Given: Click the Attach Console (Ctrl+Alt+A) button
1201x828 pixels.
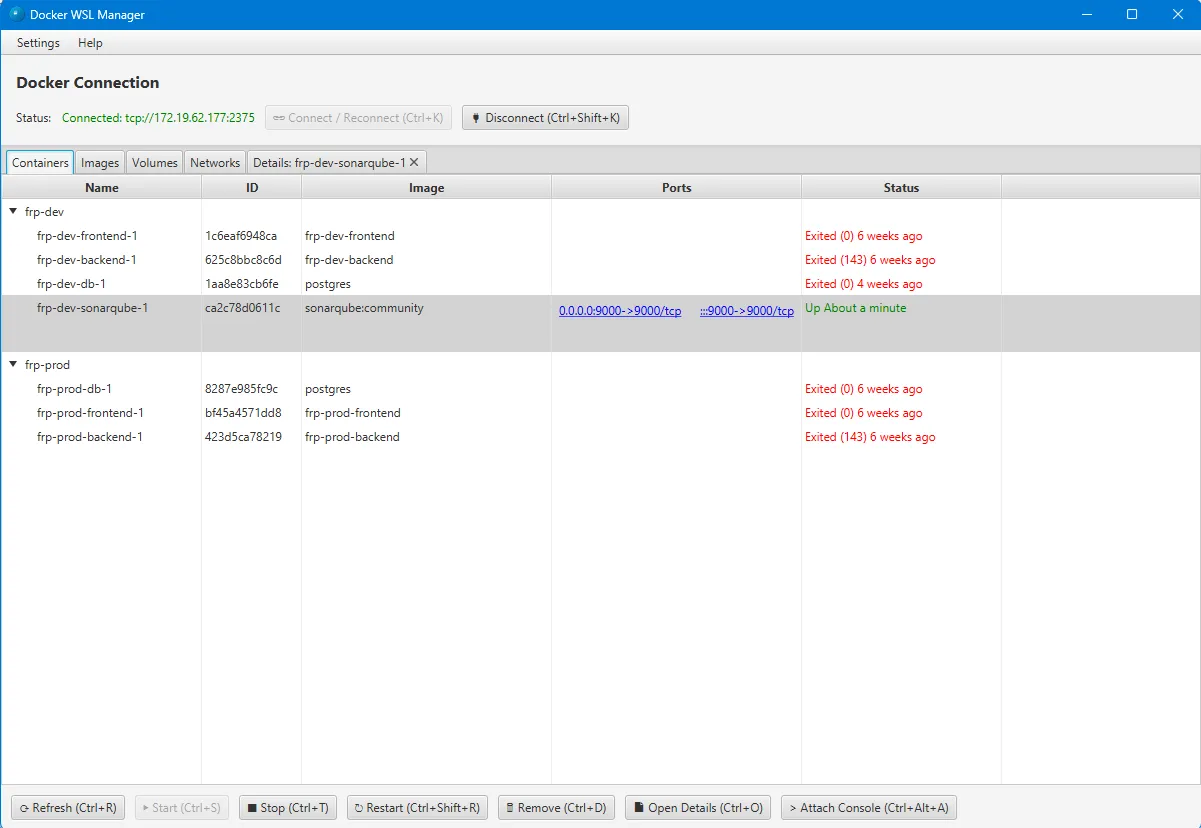Looking at the screenshot, I should (869, 808).
